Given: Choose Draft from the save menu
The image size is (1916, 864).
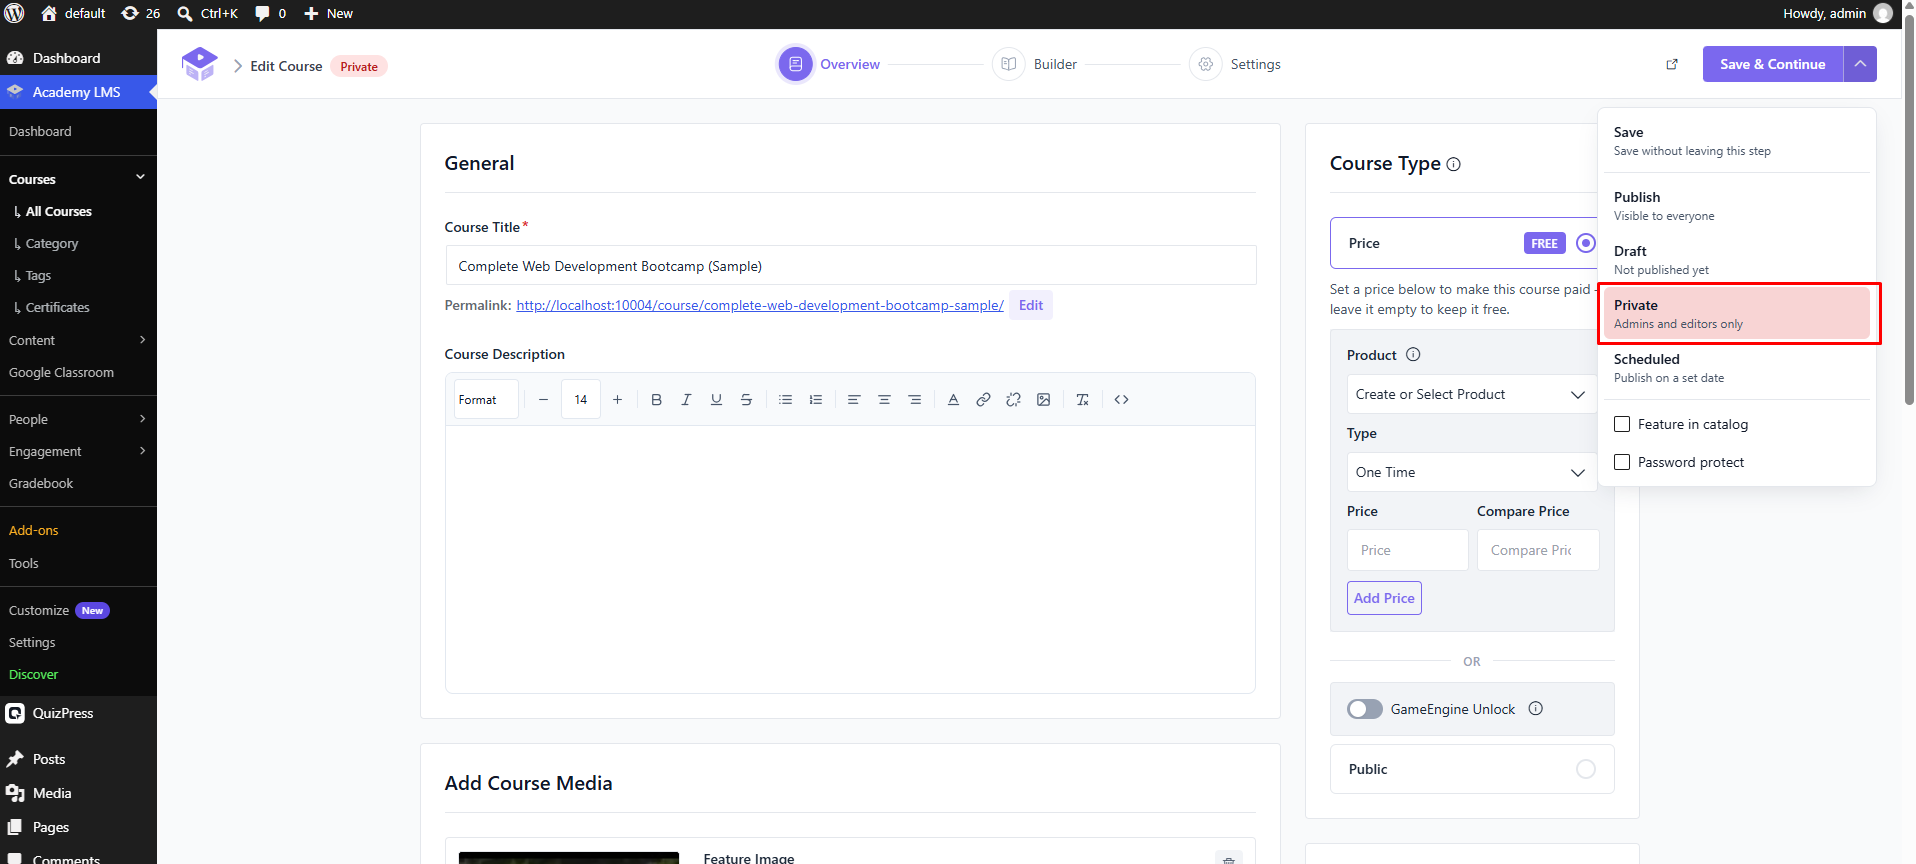Looking at the screenshot, I should pyautogui.click(x=1736, y=260).
